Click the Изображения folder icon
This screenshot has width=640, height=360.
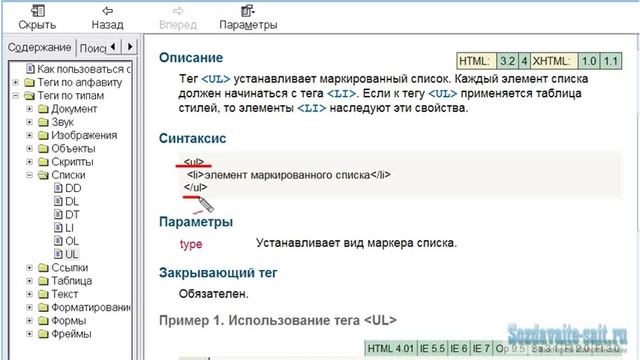coord(43,136)
